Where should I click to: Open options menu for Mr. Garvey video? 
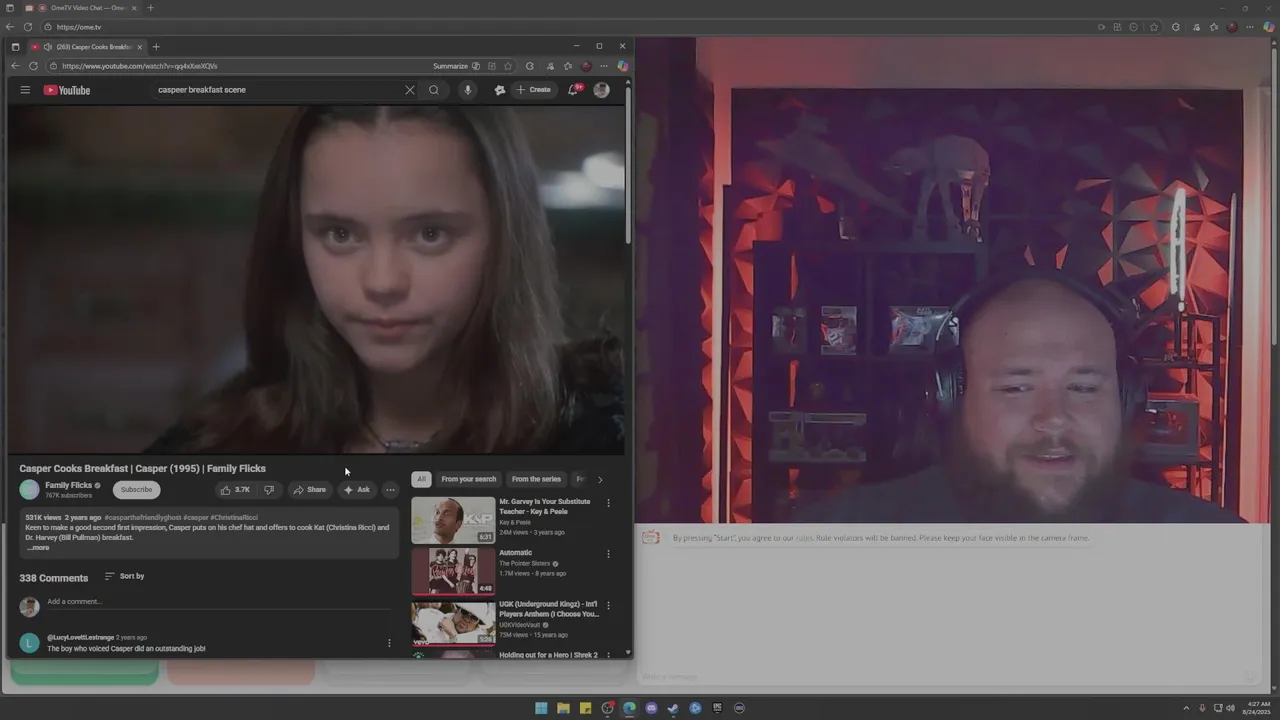[608, 503]
